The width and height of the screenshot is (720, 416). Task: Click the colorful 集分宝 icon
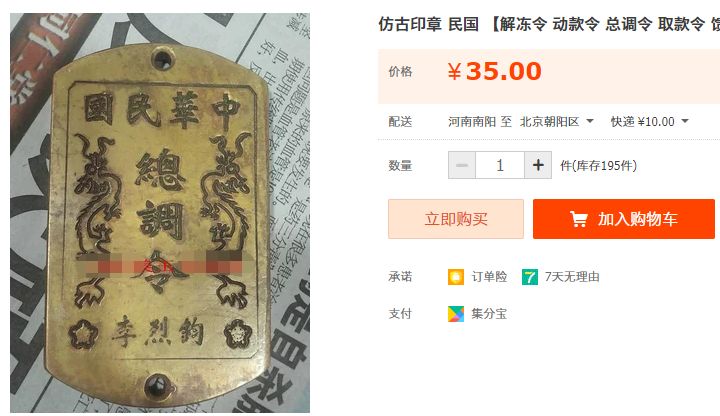click(456, 314)
